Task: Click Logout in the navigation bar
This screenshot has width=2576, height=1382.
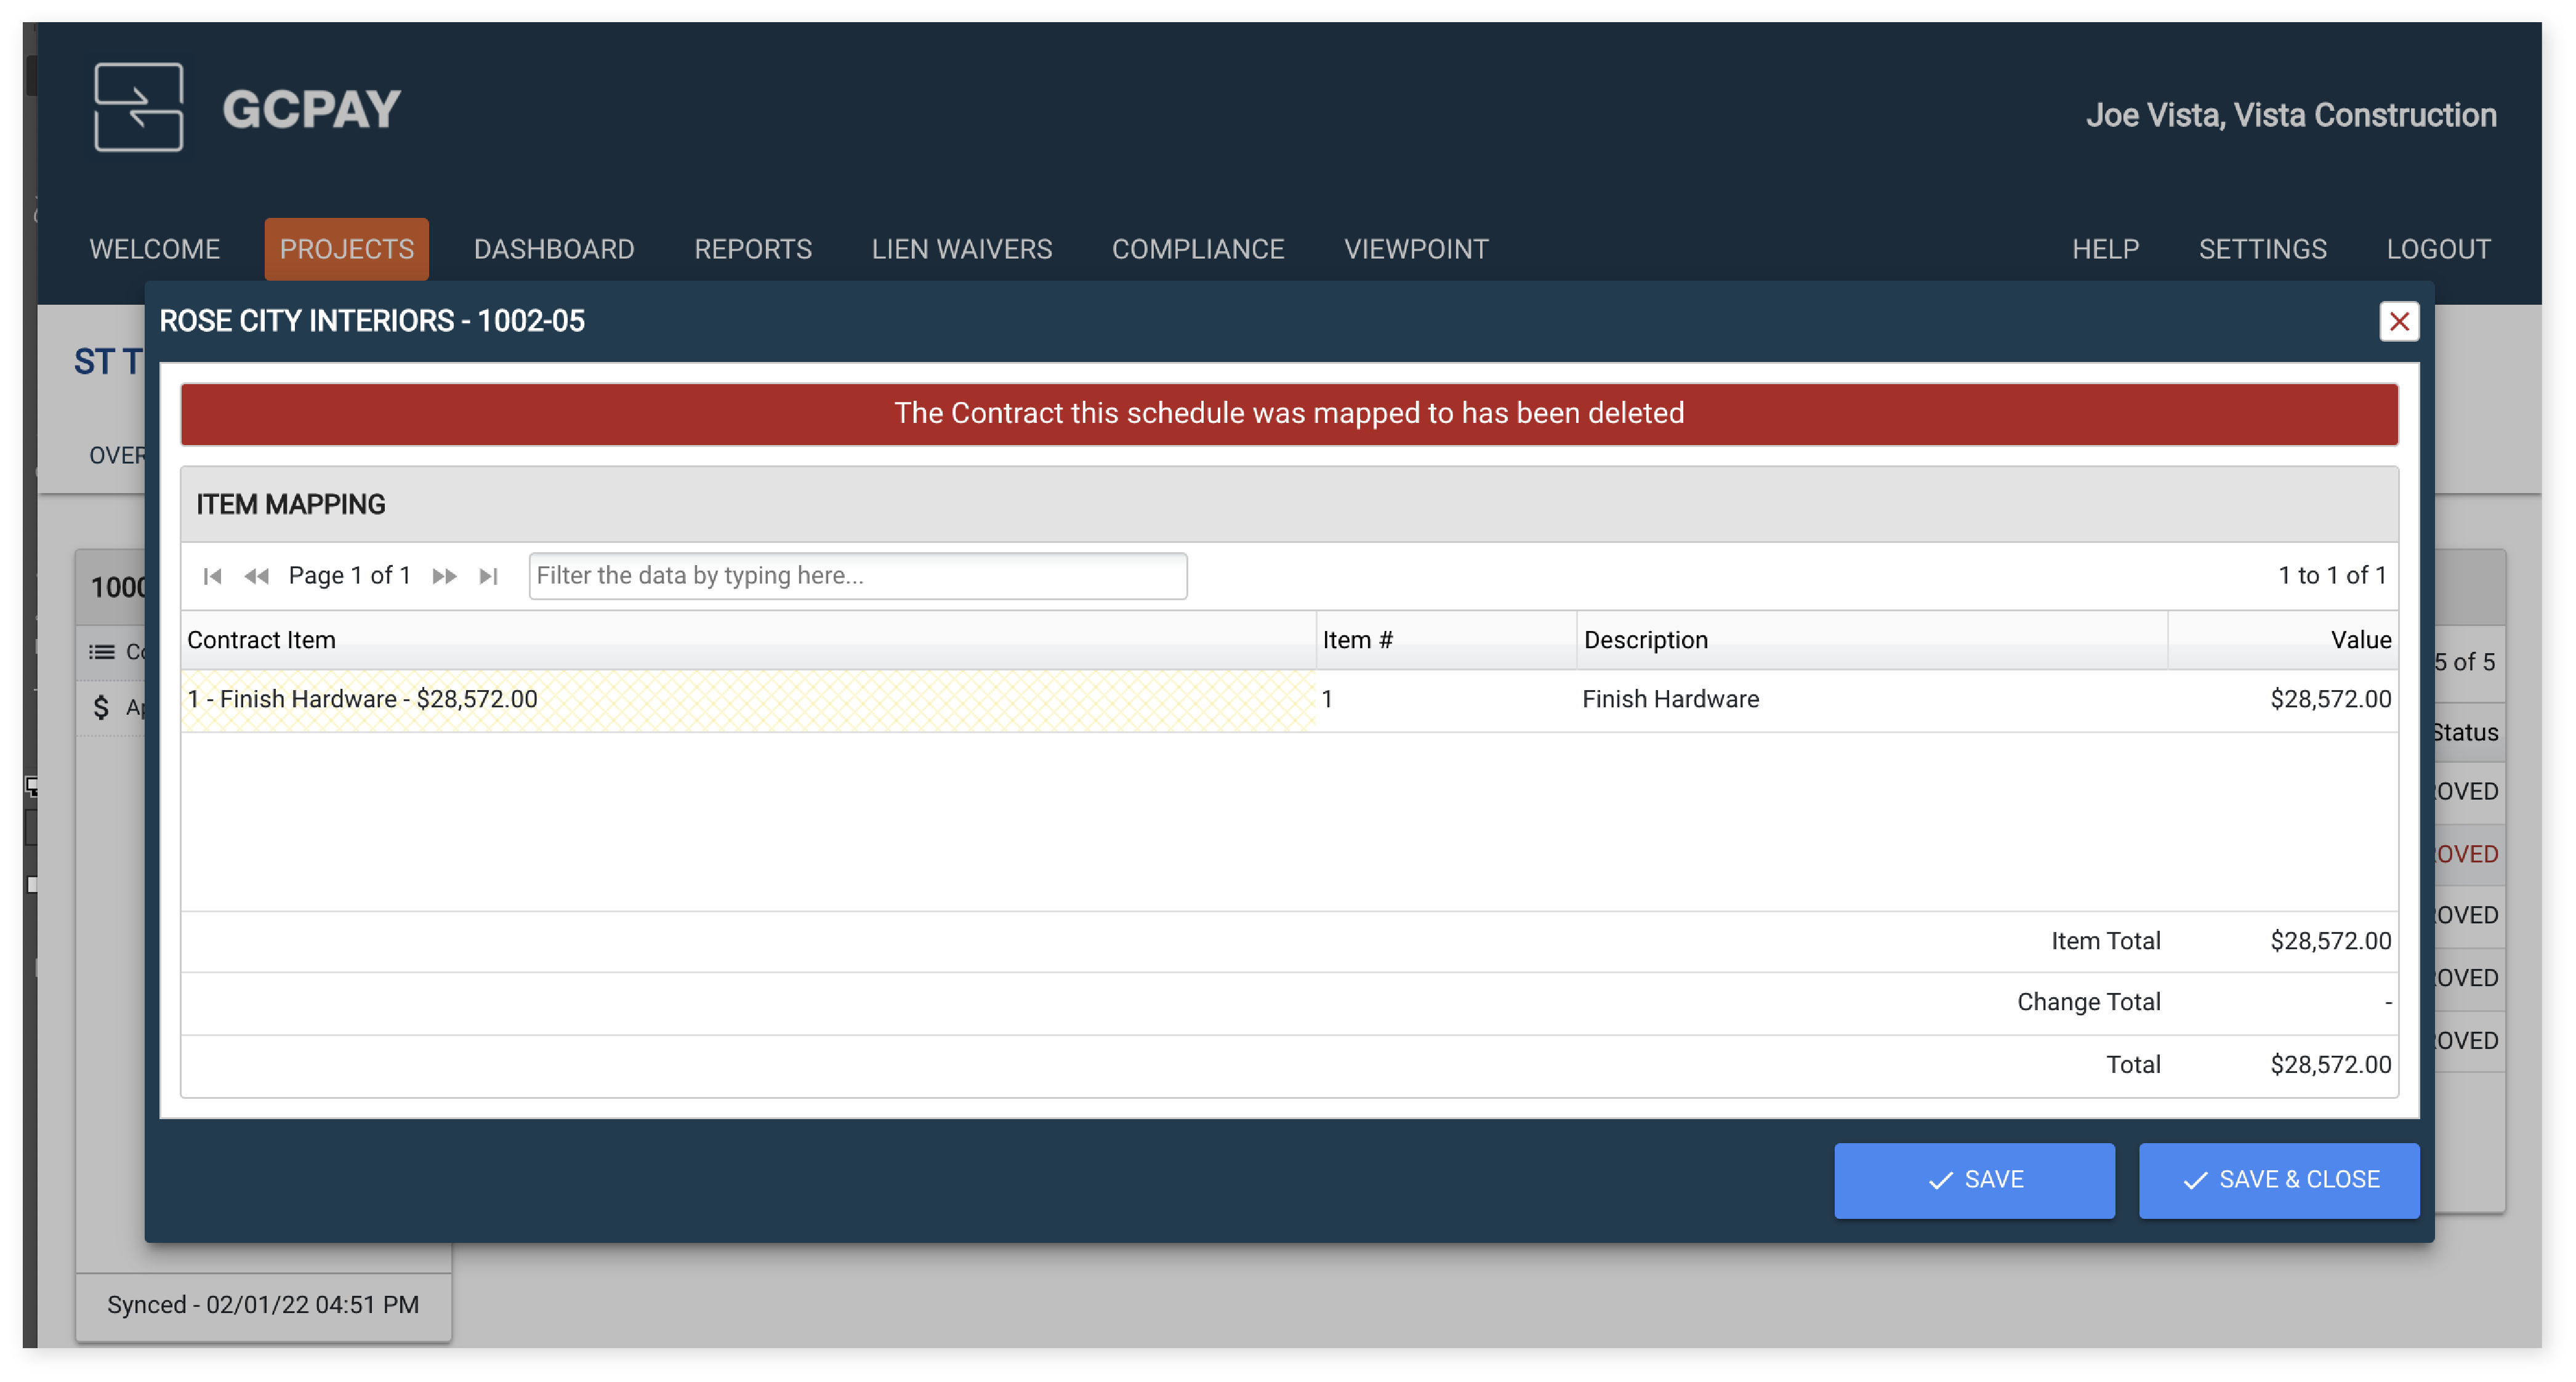Action: (2438, 249)
